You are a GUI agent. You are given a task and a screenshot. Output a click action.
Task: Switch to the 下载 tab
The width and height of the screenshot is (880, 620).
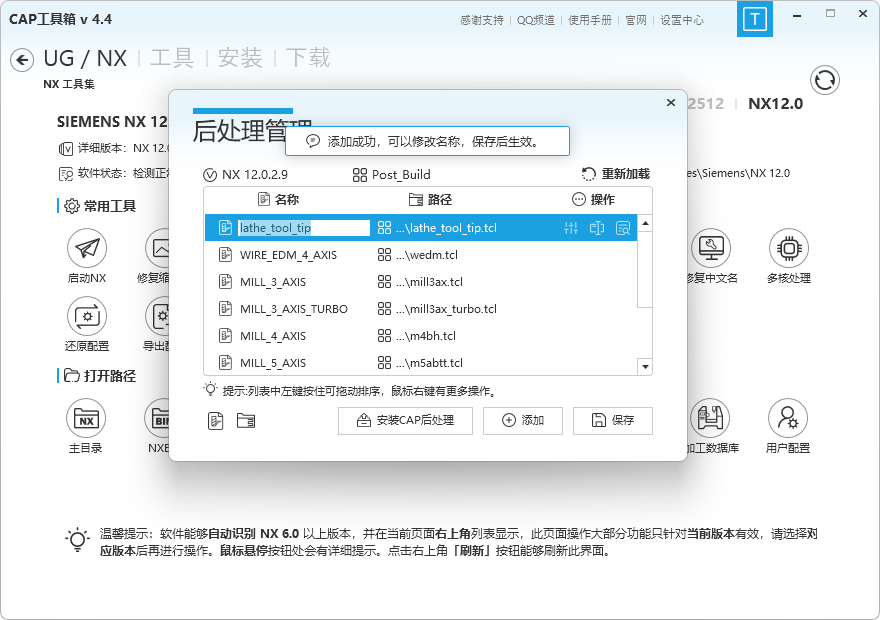click(307, 58)
